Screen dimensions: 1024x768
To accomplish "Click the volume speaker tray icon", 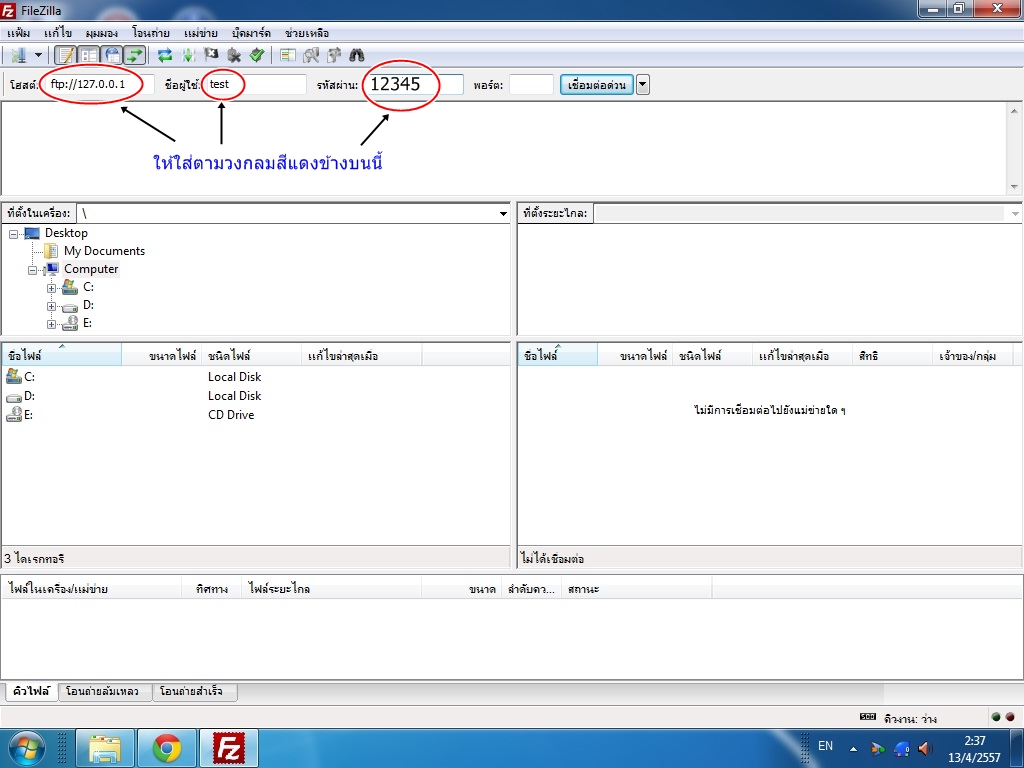I will [925, 748].
